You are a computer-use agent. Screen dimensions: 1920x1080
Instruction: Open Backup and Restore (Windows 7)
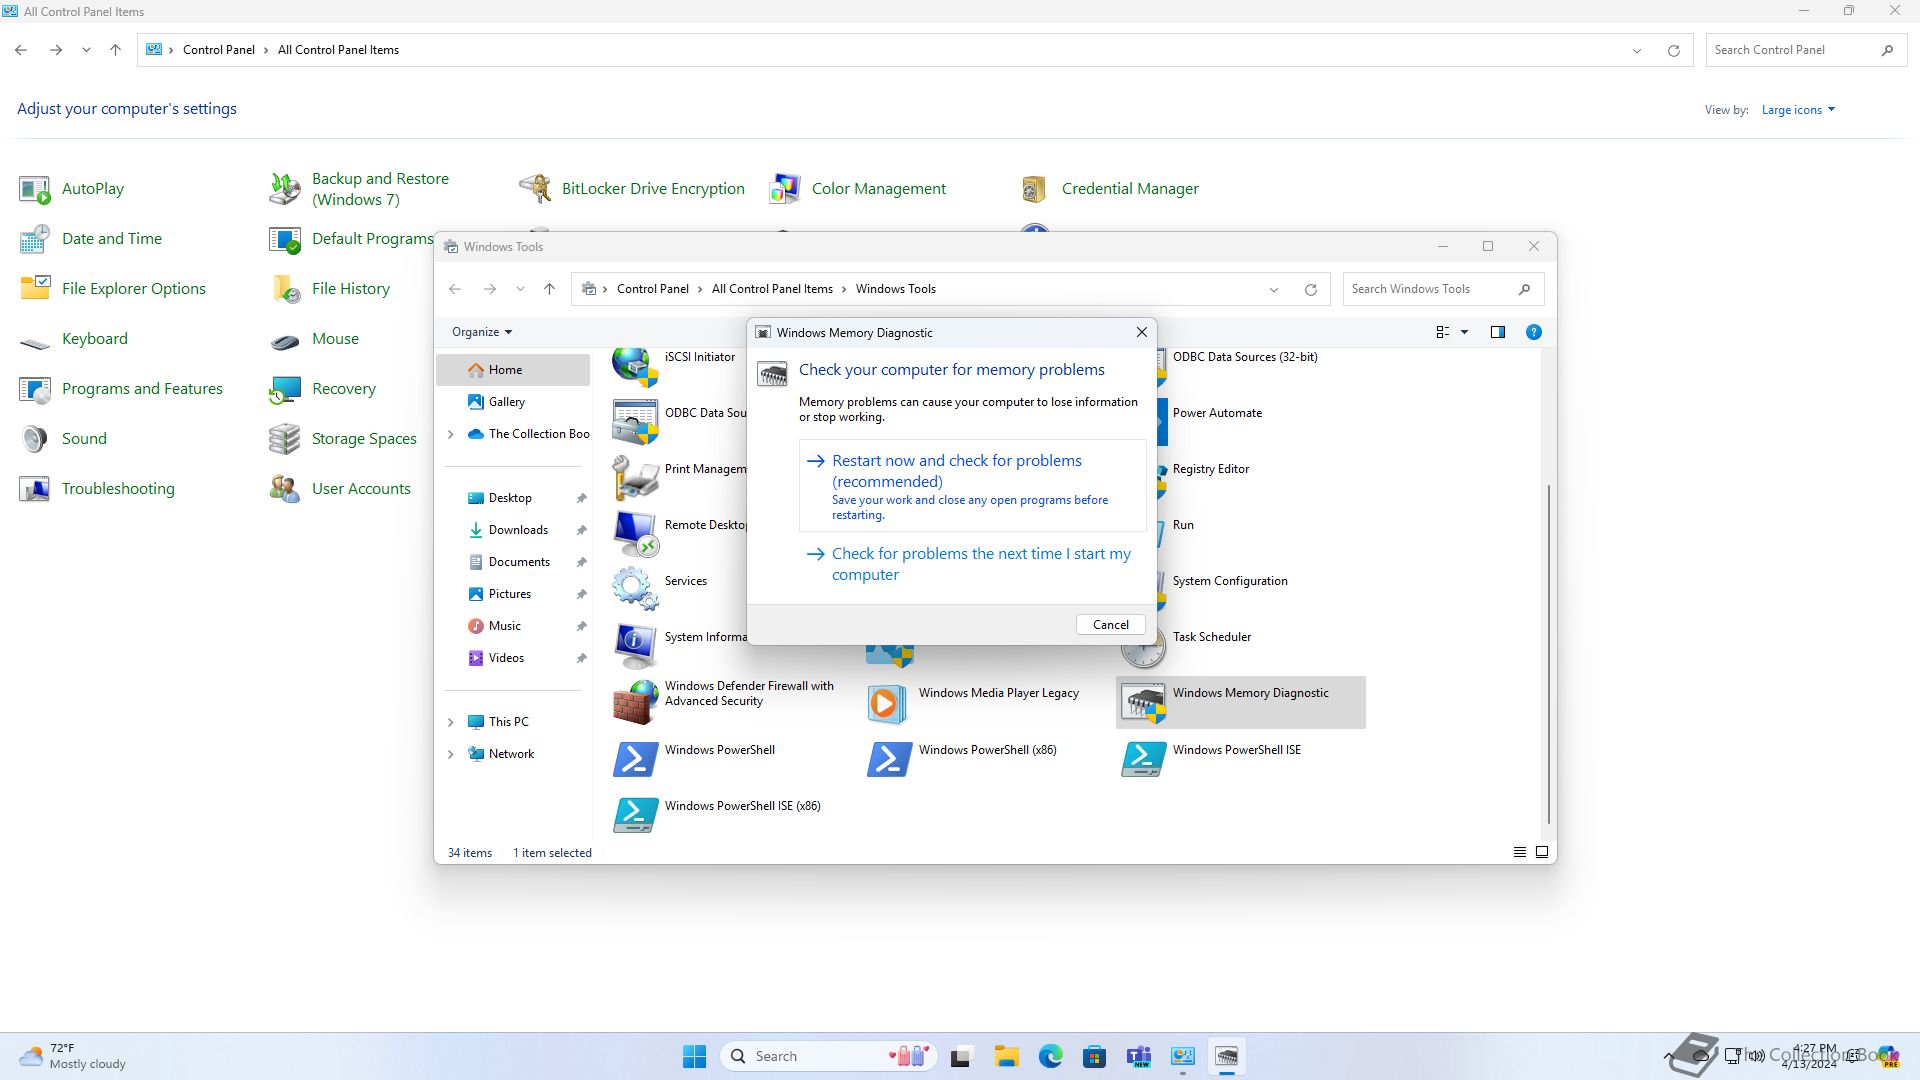point(360,189)
